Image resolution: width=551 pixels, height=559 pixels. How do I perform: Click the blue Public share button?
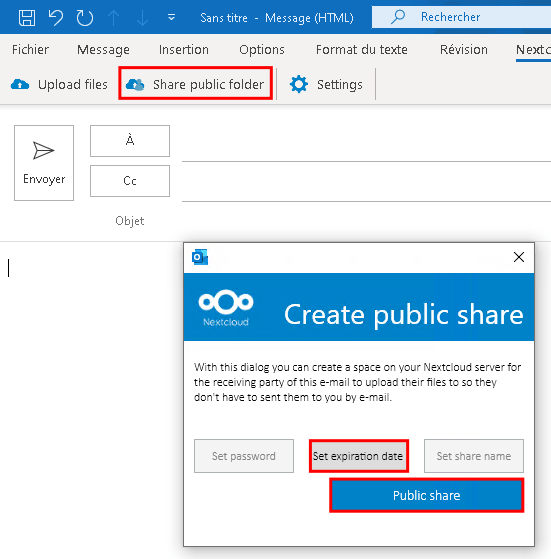[427, 496]
